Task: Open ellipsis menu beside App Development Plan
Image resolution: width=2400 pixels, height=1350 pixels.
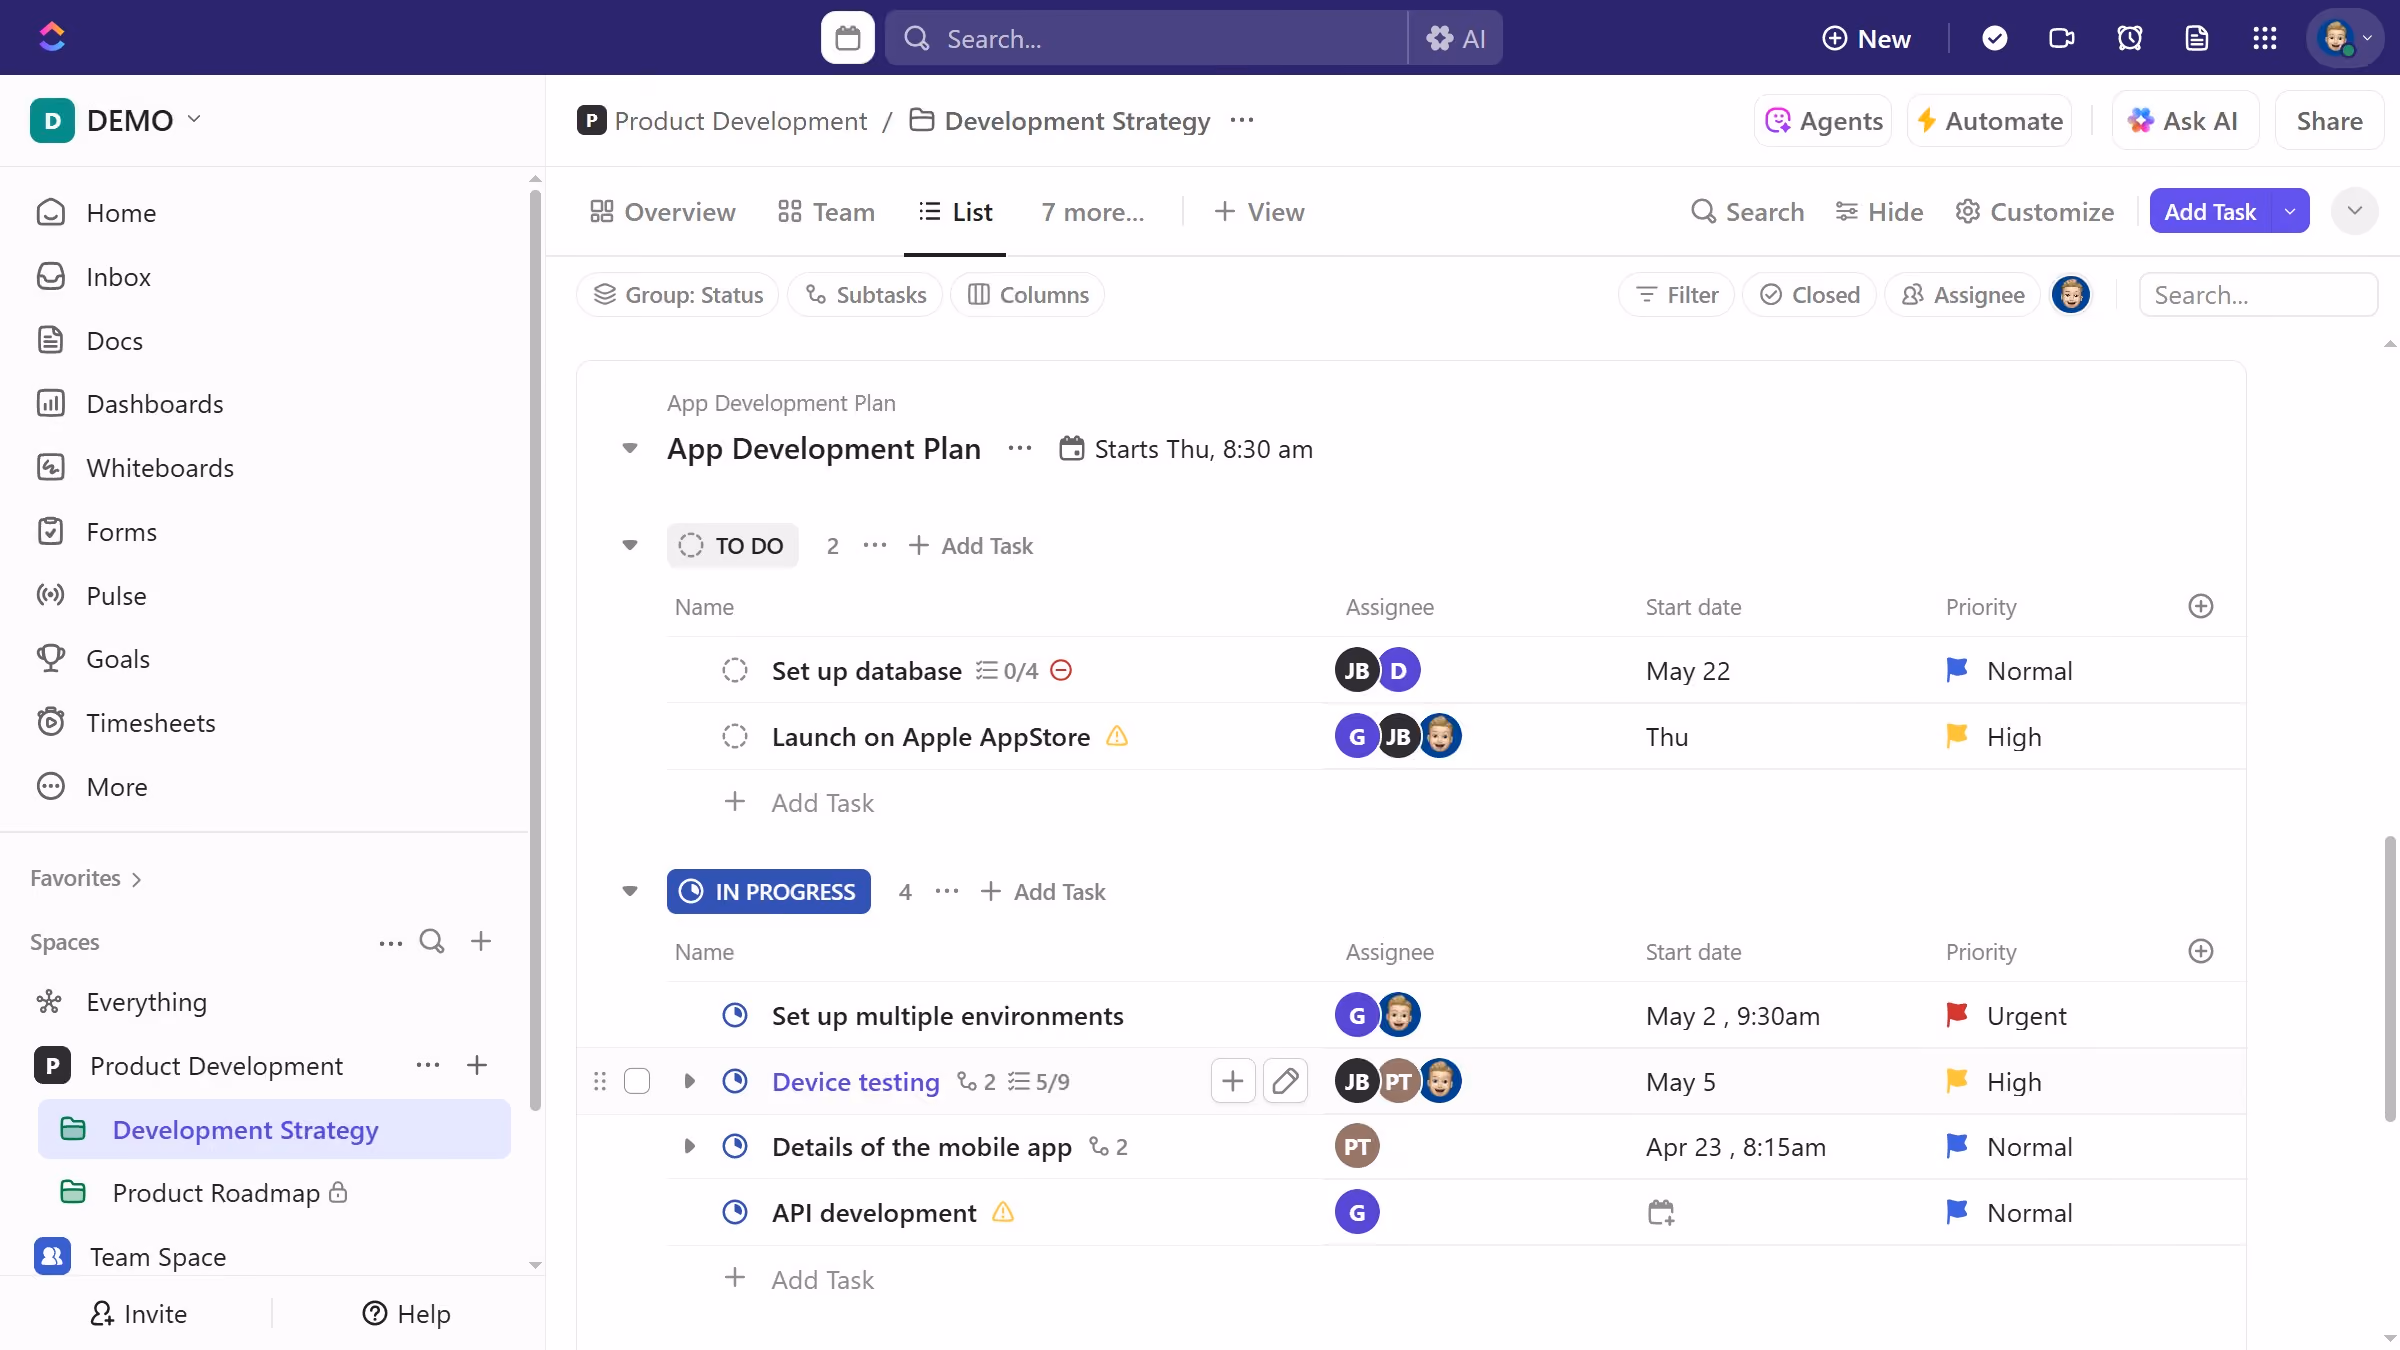Action: (x=1020, y=448)
